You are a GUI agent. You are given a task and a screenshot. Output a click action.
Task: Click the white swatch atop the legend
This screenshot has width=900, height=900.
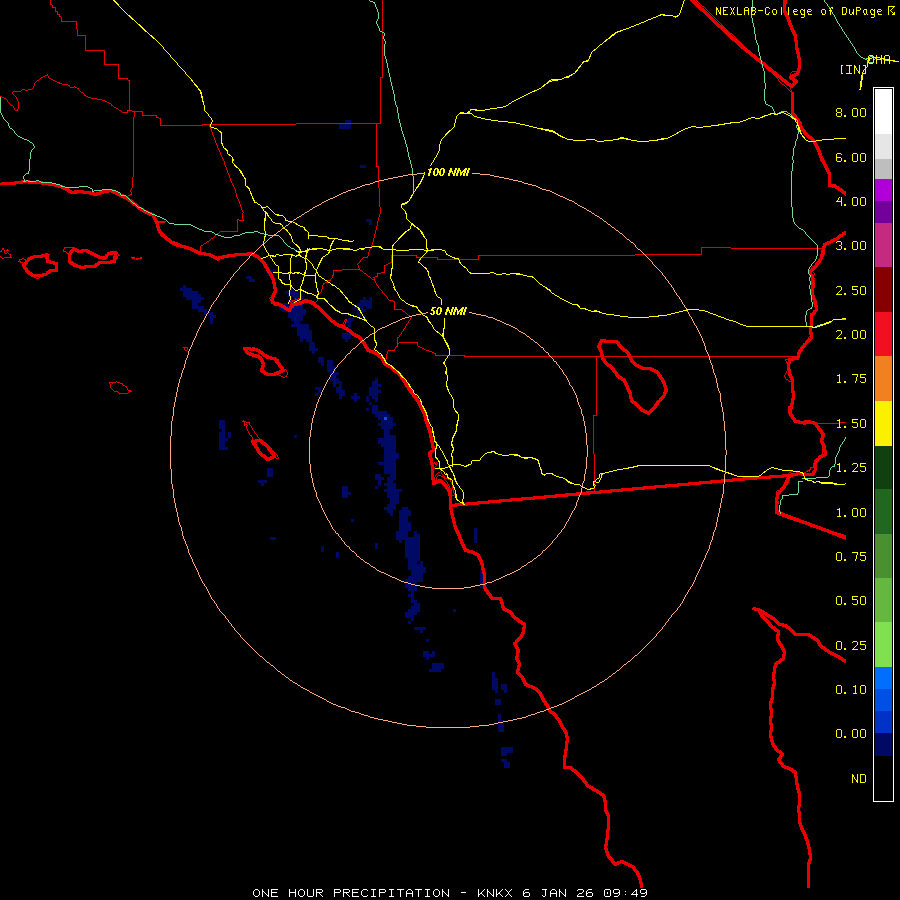pos(883,112)
